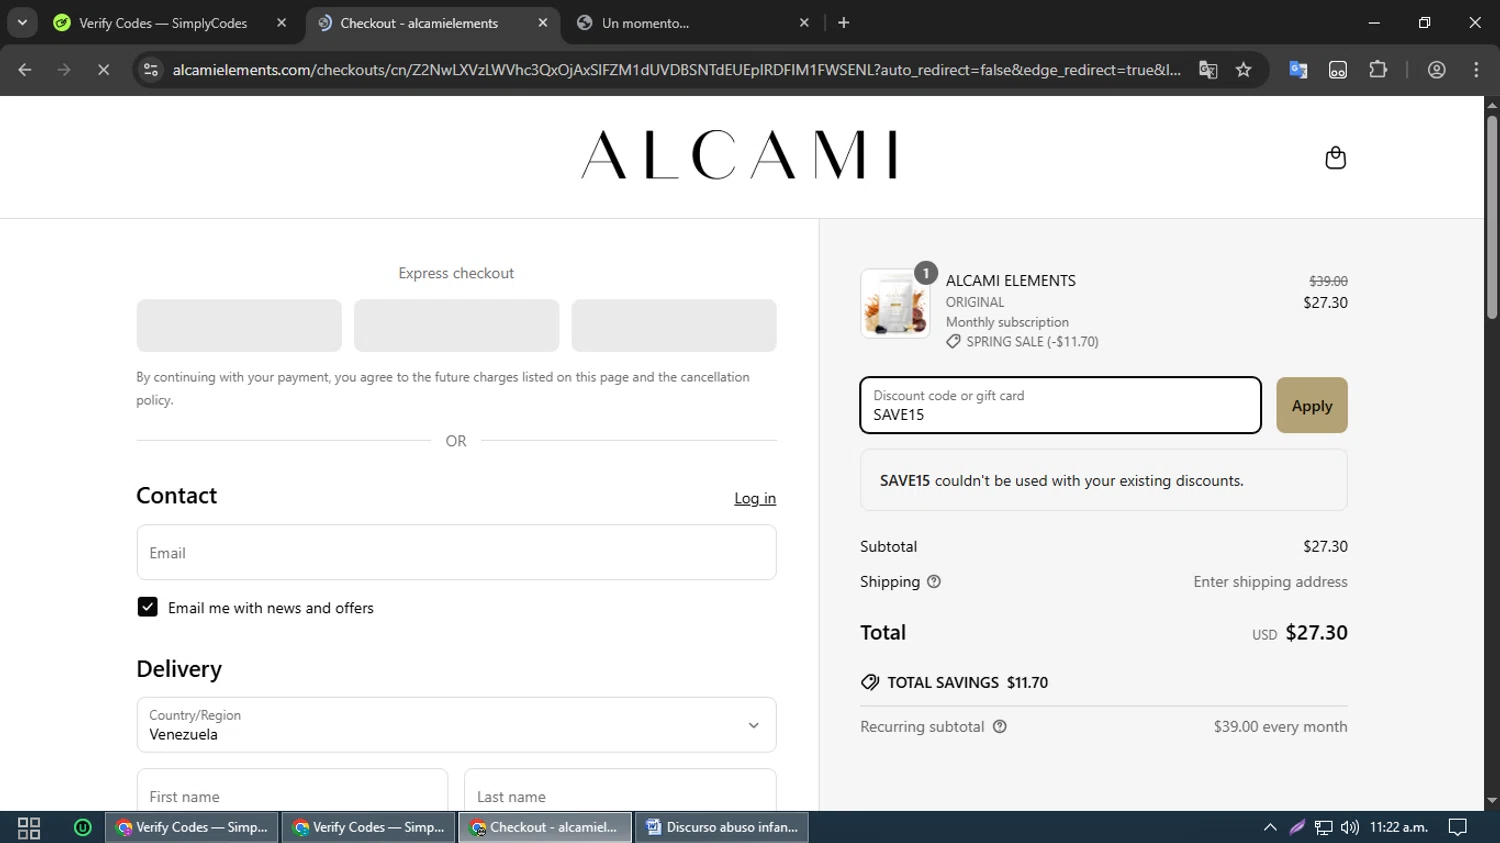Open the shopping cart bag icon

click(x=1335, y=158)
